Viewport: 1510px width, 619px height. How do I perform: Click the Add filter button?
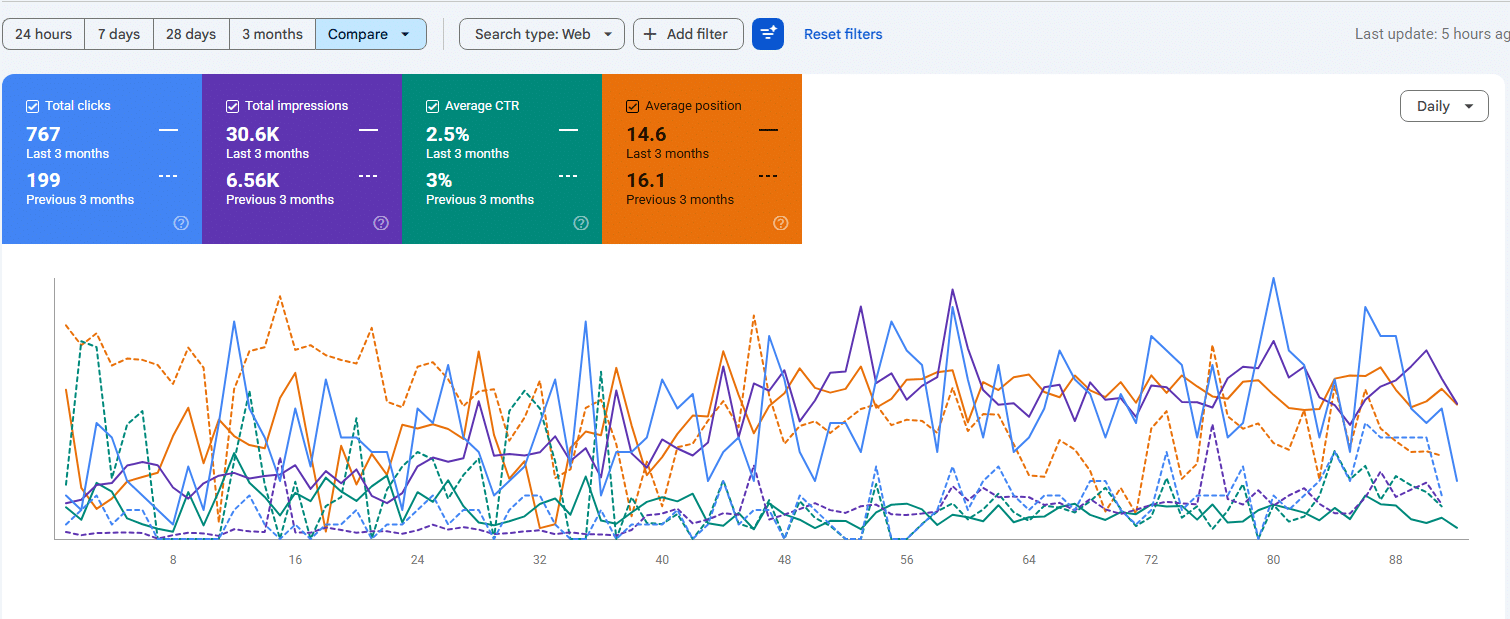[688, 34]
